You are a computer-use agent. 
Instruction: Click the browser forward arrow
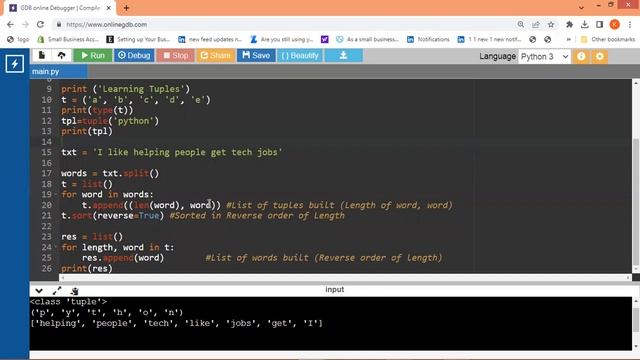tap(25, 24)
